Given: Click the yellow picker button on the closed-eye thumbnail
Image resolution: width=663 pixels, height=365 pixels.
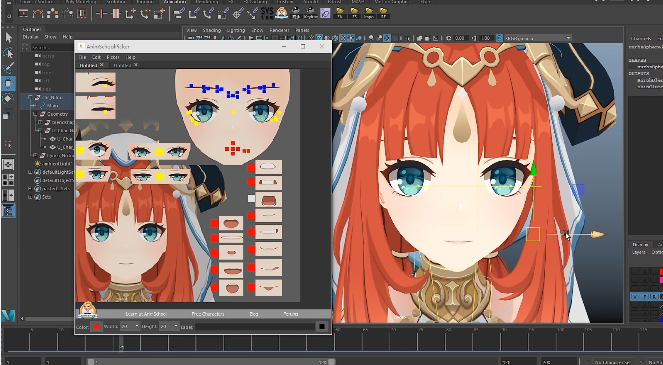Looking at the screenshot, I should point(105,111).
